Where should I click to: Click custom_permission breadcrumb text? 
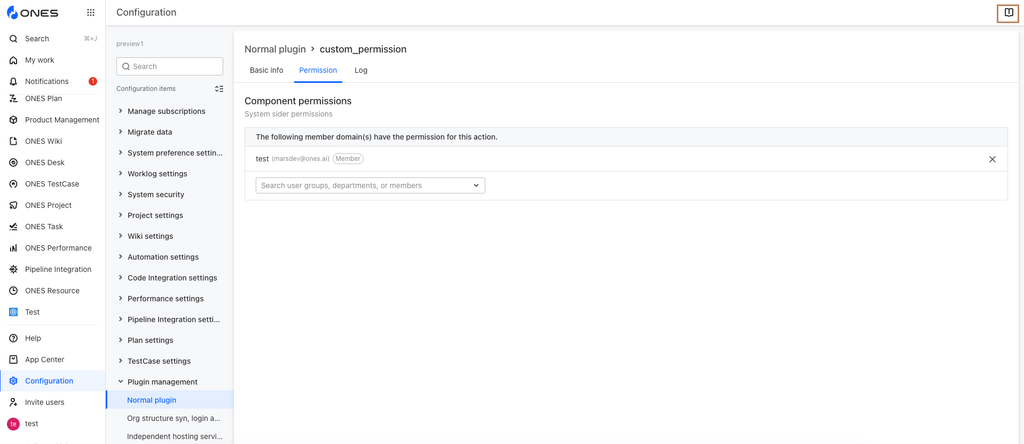click(x=363, y=49)
